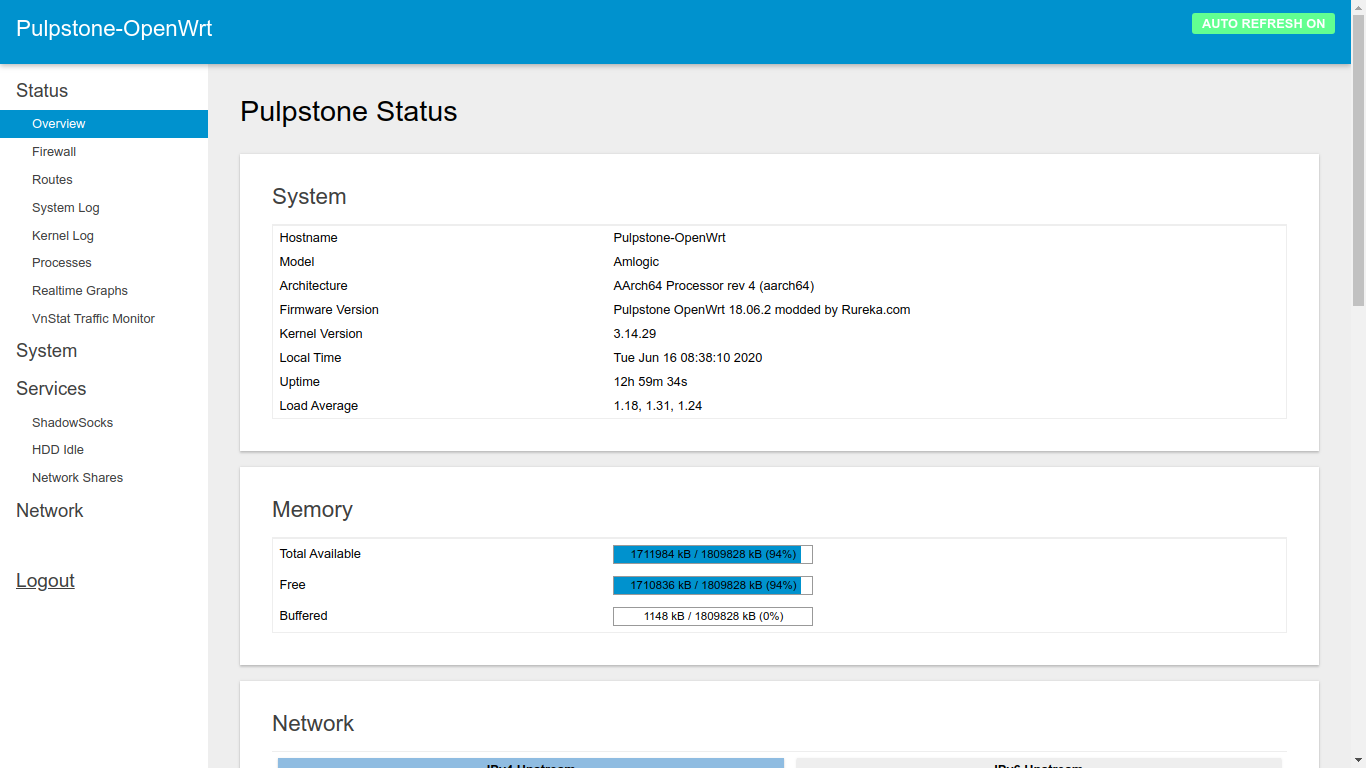1366x768 pixels.
Task: Open the Pulpstone-OpenWrt header link
Action: coord(114,29)
